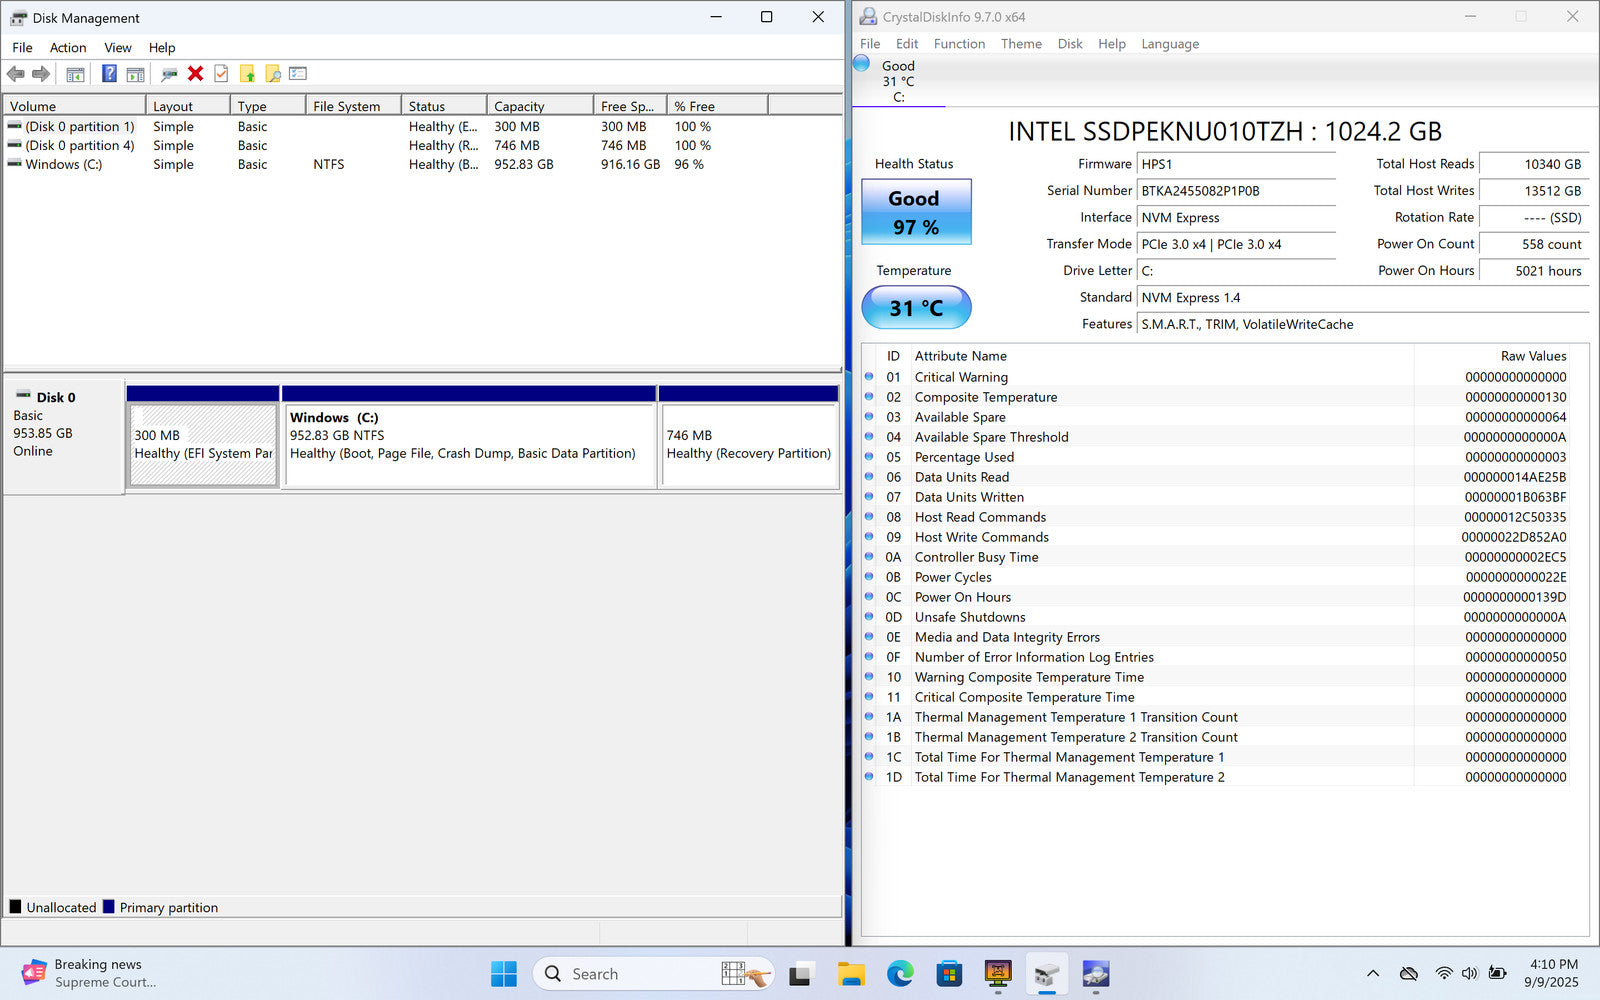
Task: Click the Disk 0 Basic disk label
Action: coord(63,435)
